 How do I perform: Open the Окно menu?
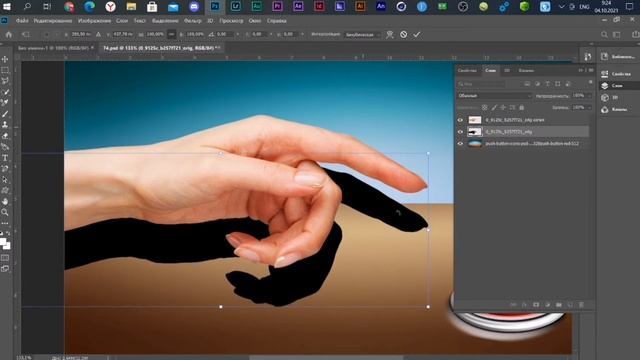coord(255,21)
